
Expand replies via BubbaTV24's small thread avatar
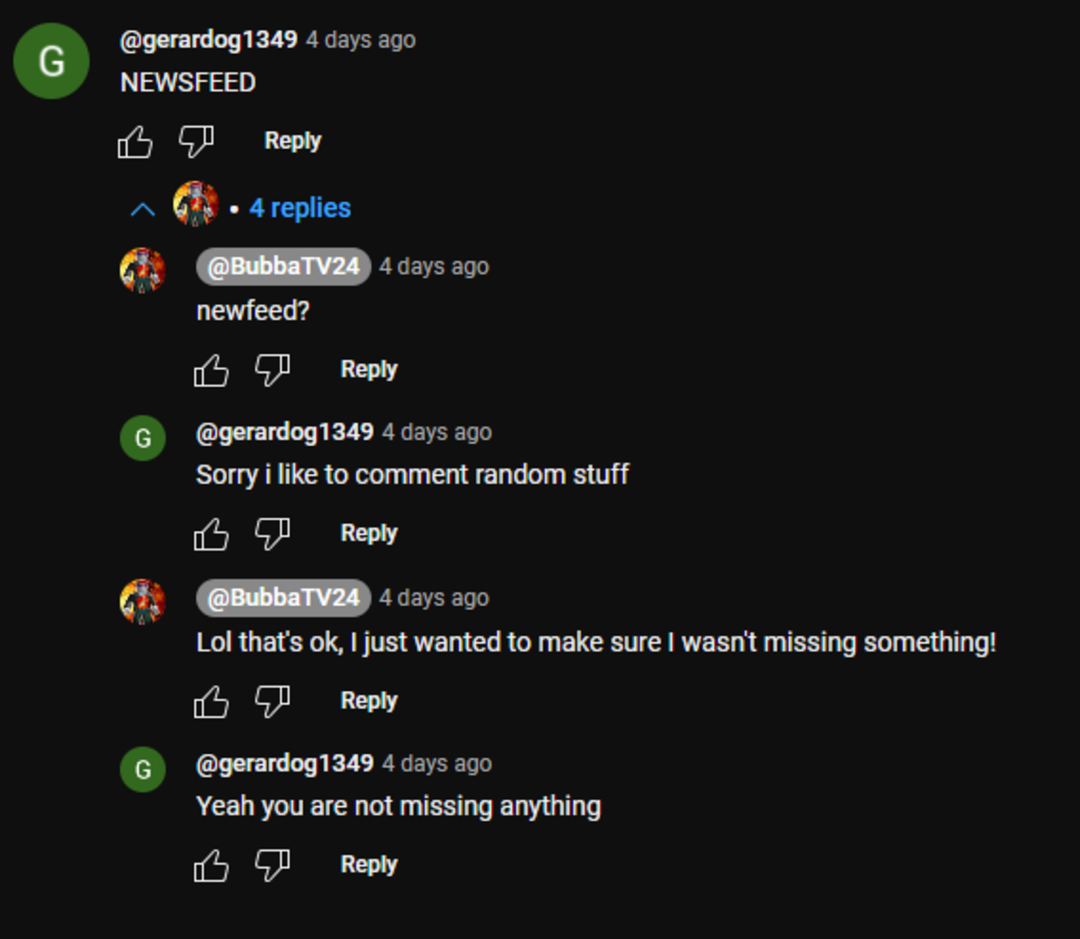click(x=196, y=206)
